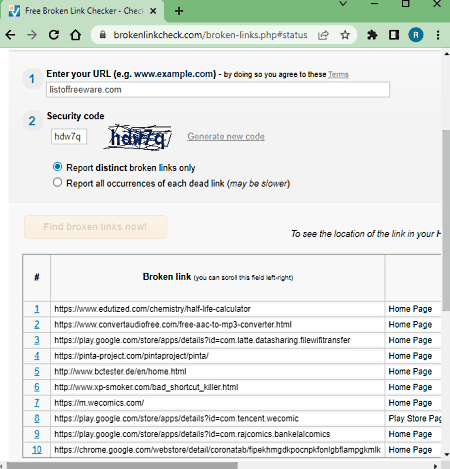Viewport: 450px width, 469px height.
Task: Click Find broken links now button
Action: 96,227
